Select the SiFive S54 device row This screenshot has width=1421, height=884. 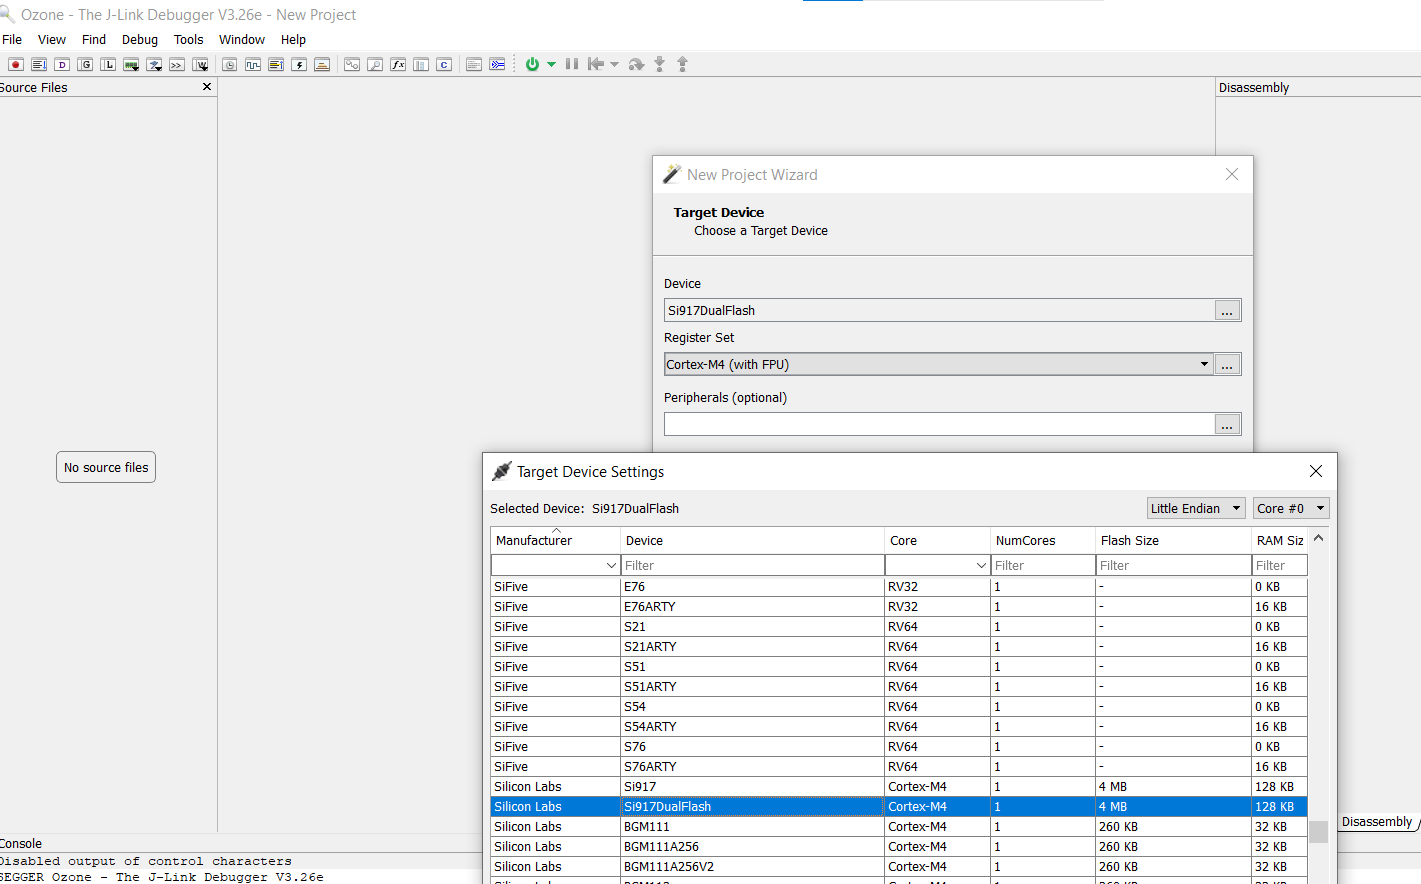pyautogui.click(x=899, y=707)
